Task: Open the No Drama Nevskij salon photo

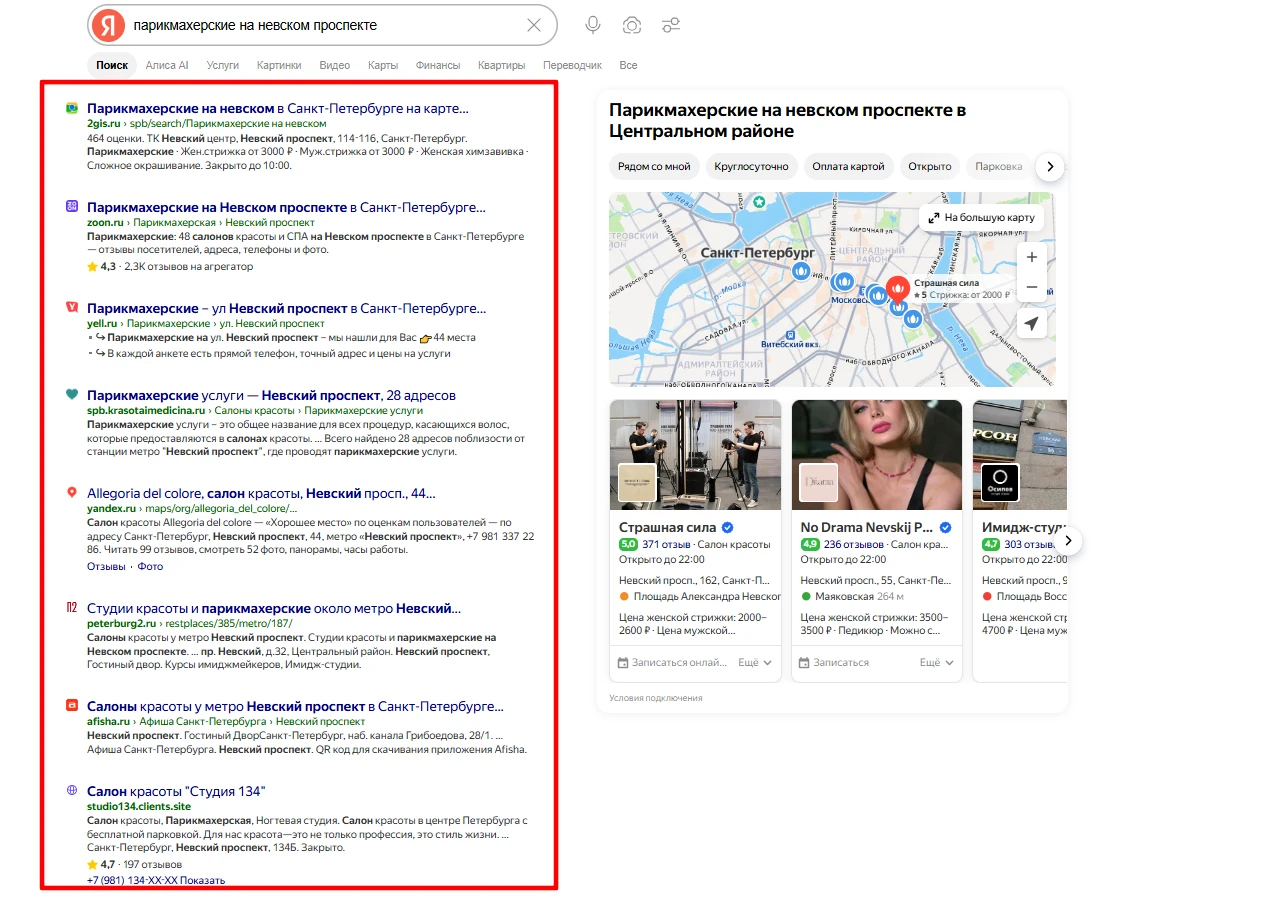Action: pyautogui.click(x=877, y=455)
